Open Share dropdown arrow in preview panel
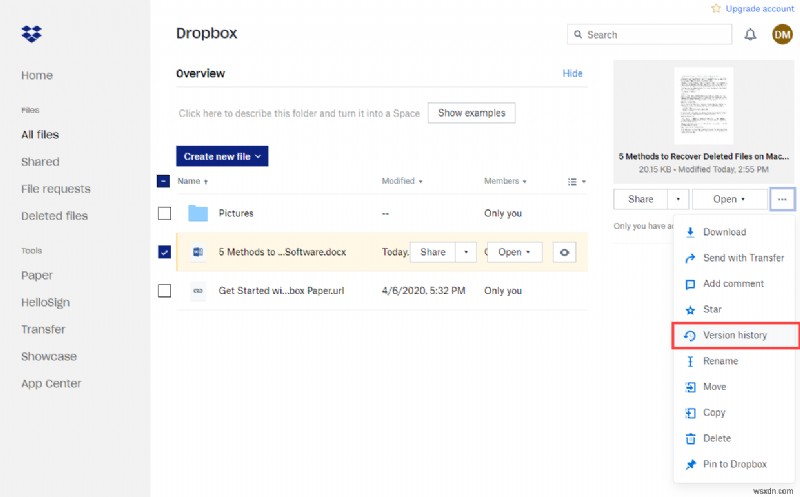The image size is (800, 497). [x=678, y=200]
